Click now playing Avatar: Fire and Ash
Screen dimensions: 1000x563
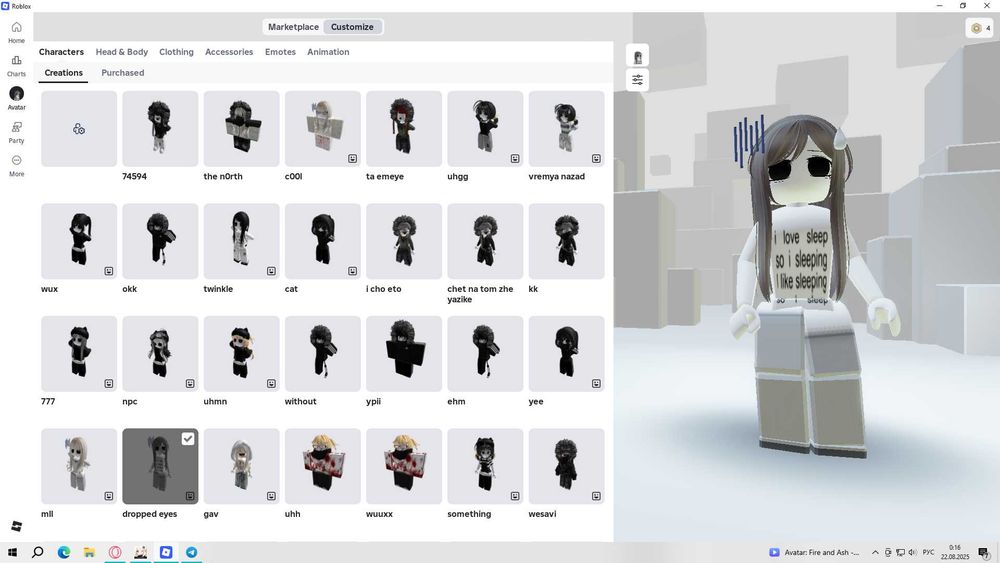click(x=814, y=553)
